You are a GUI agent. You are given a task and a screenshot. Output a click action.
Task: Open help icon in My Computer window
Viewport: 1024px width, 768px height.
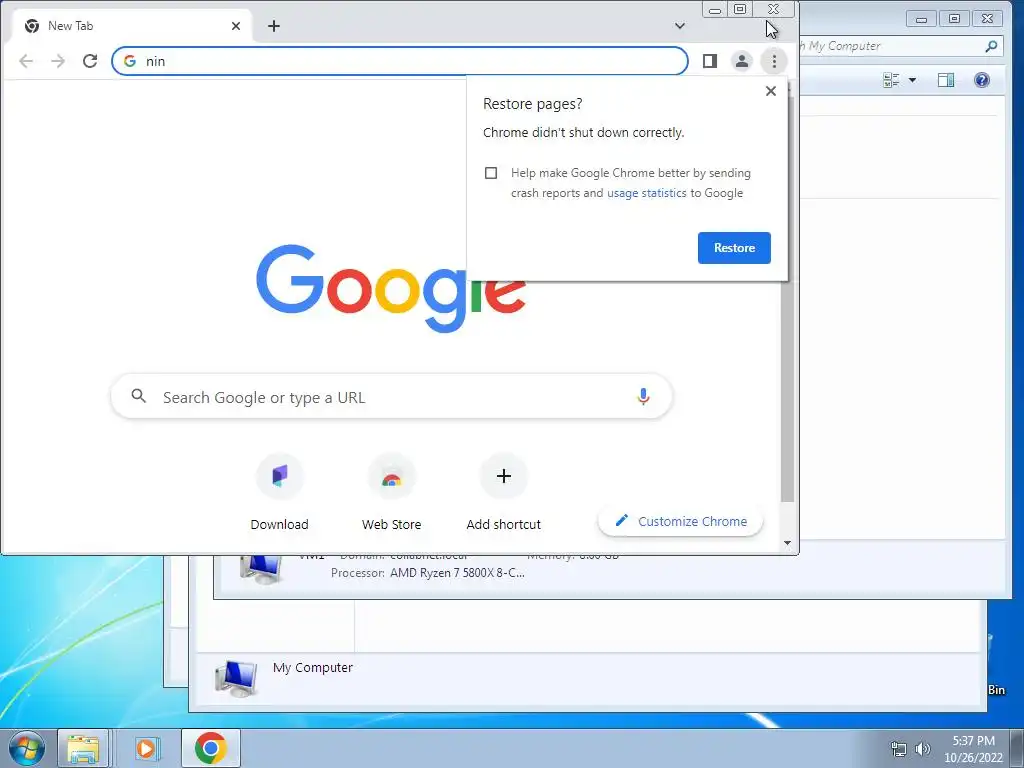click(982, 80)
